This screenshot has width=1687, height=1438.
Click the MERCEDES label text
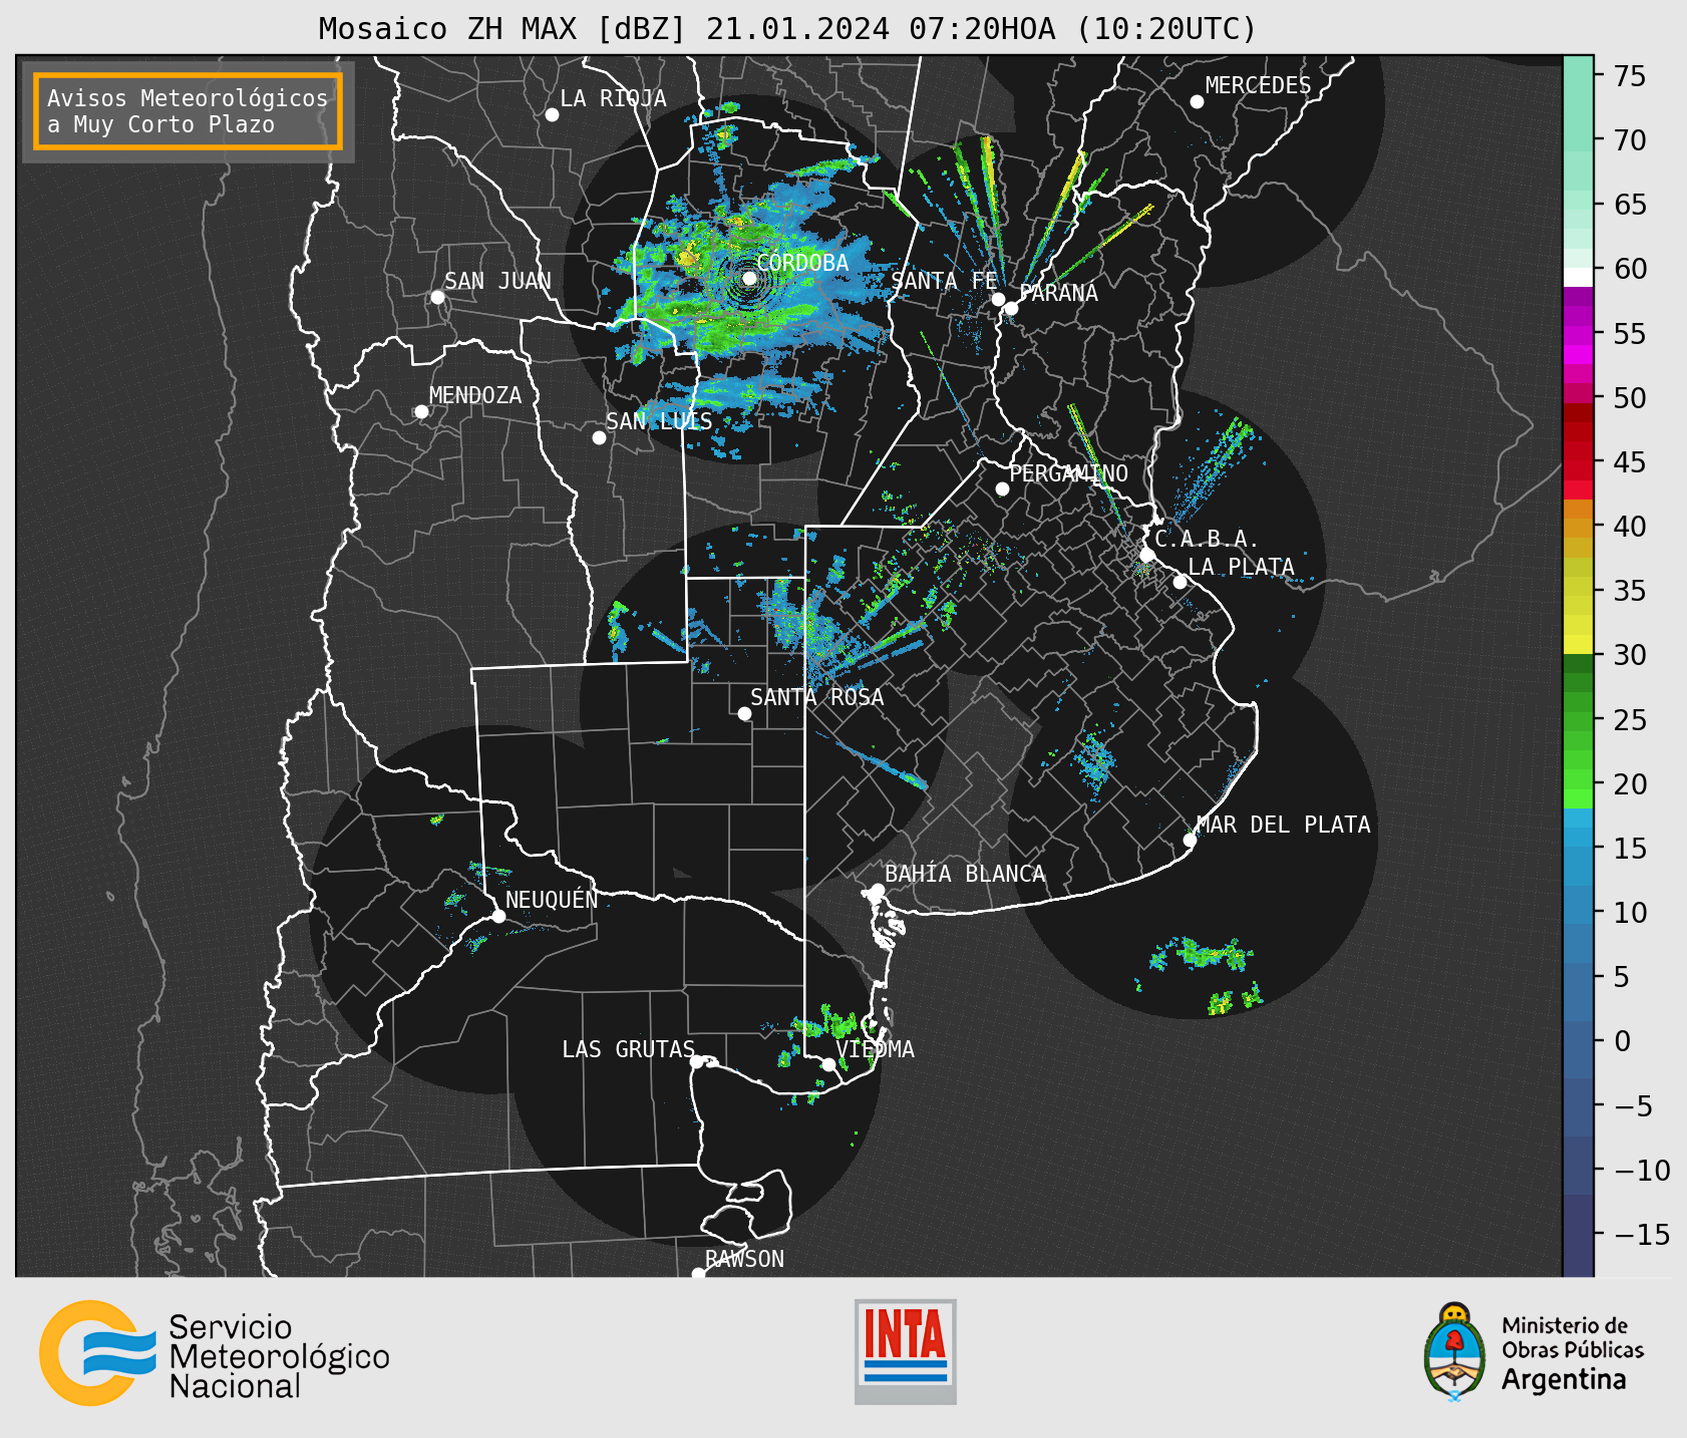point(1258,86)
